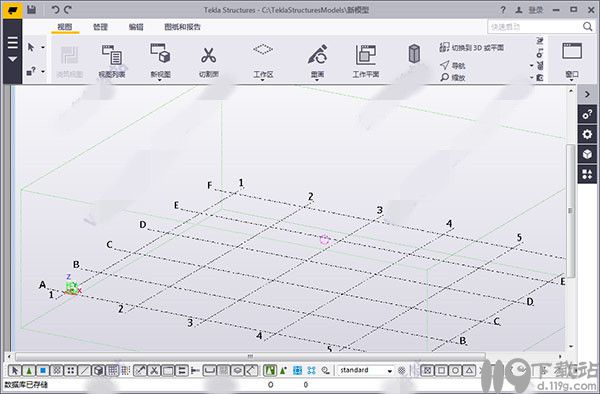Expand the Zoom (缩放) dropdown arrow
This screenshot has width=600, height=394.
coord(532,78)
